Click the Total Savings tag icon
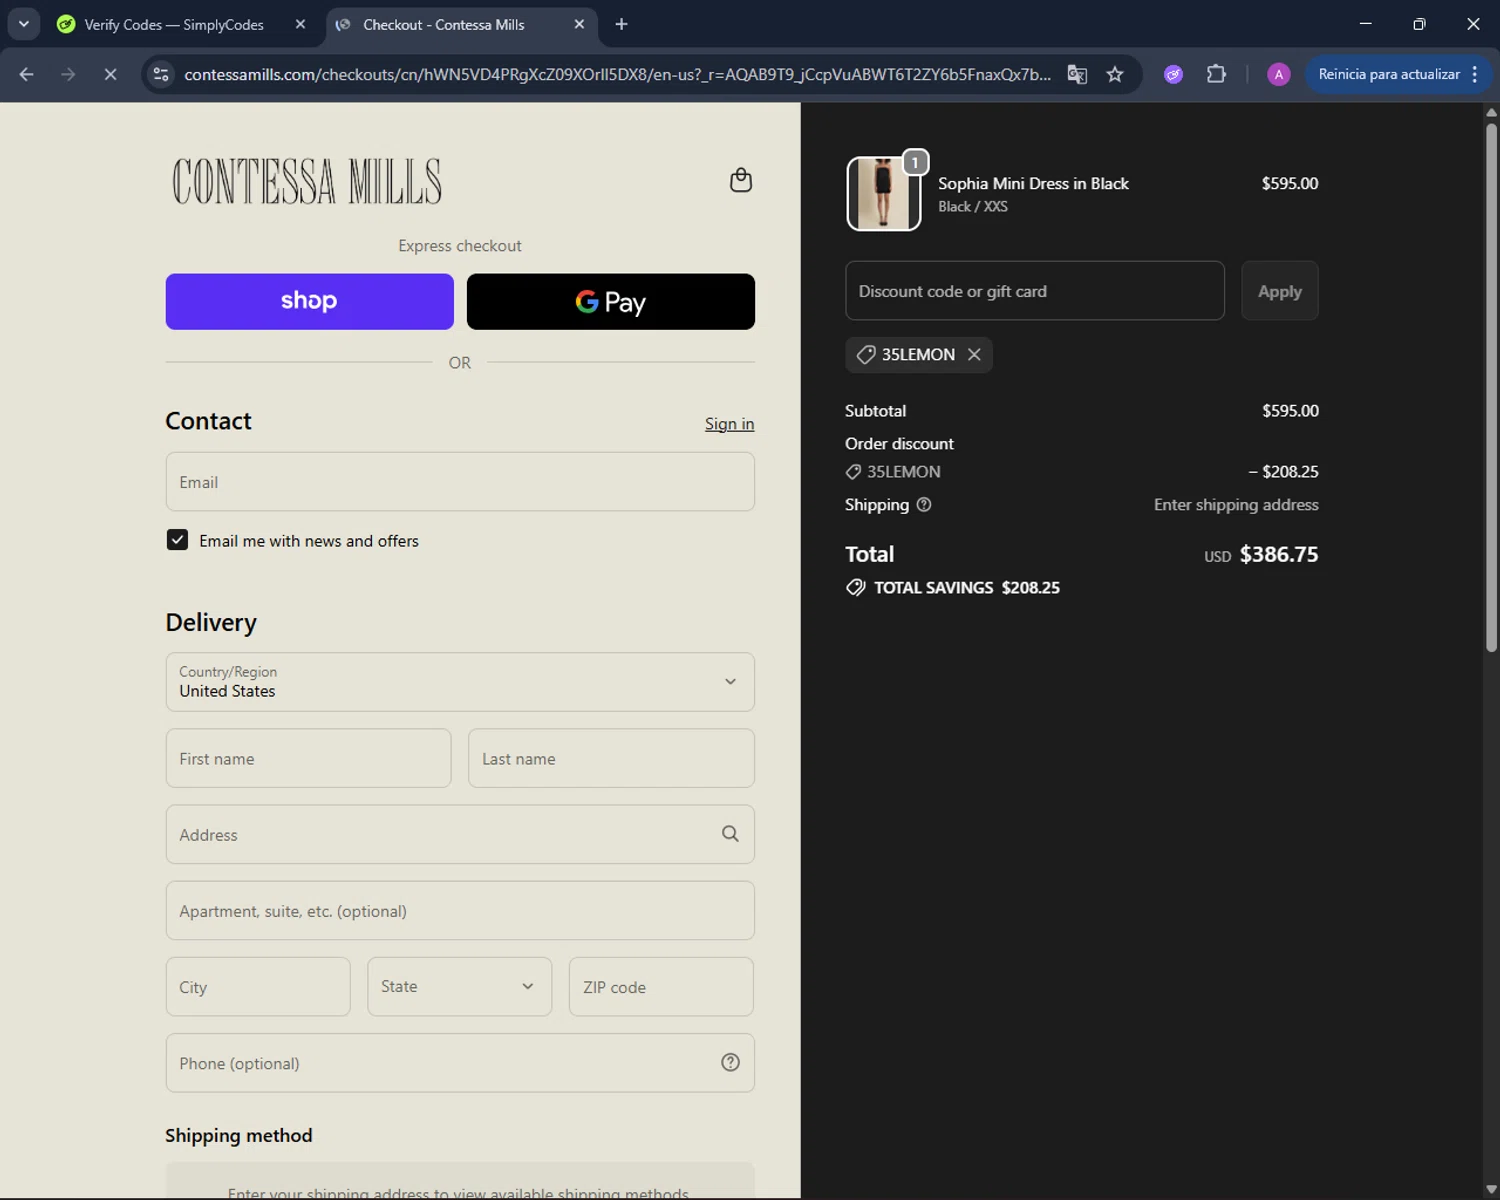1500x1200 pixels. pos(855,588)
